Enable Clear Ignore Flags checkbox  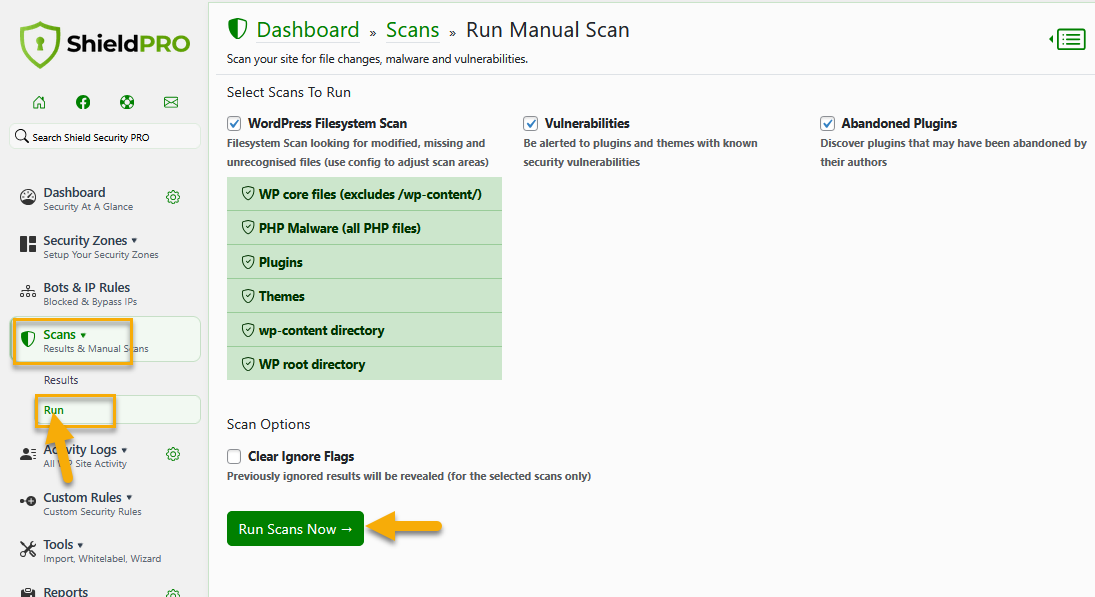tap(234, 457)
